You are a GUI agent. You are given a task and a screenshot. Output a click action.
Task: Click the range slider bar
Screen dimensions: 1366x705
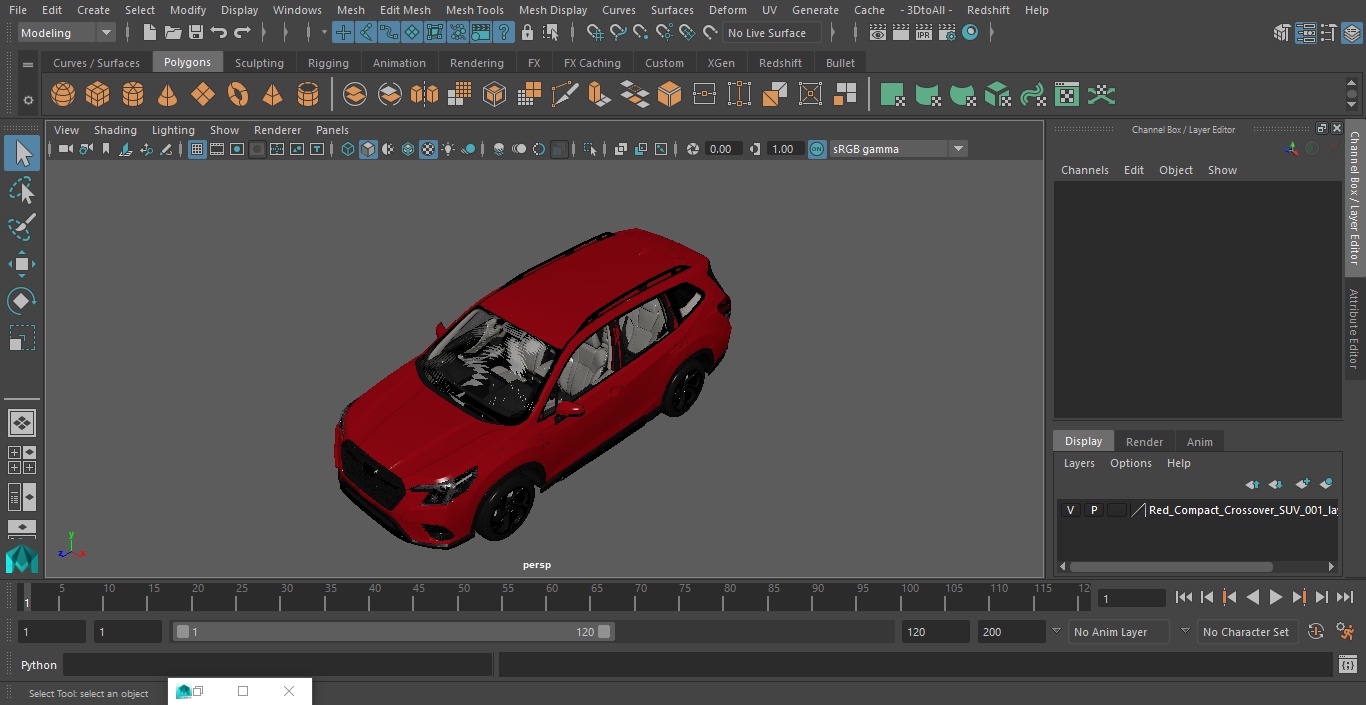point(394,632)
